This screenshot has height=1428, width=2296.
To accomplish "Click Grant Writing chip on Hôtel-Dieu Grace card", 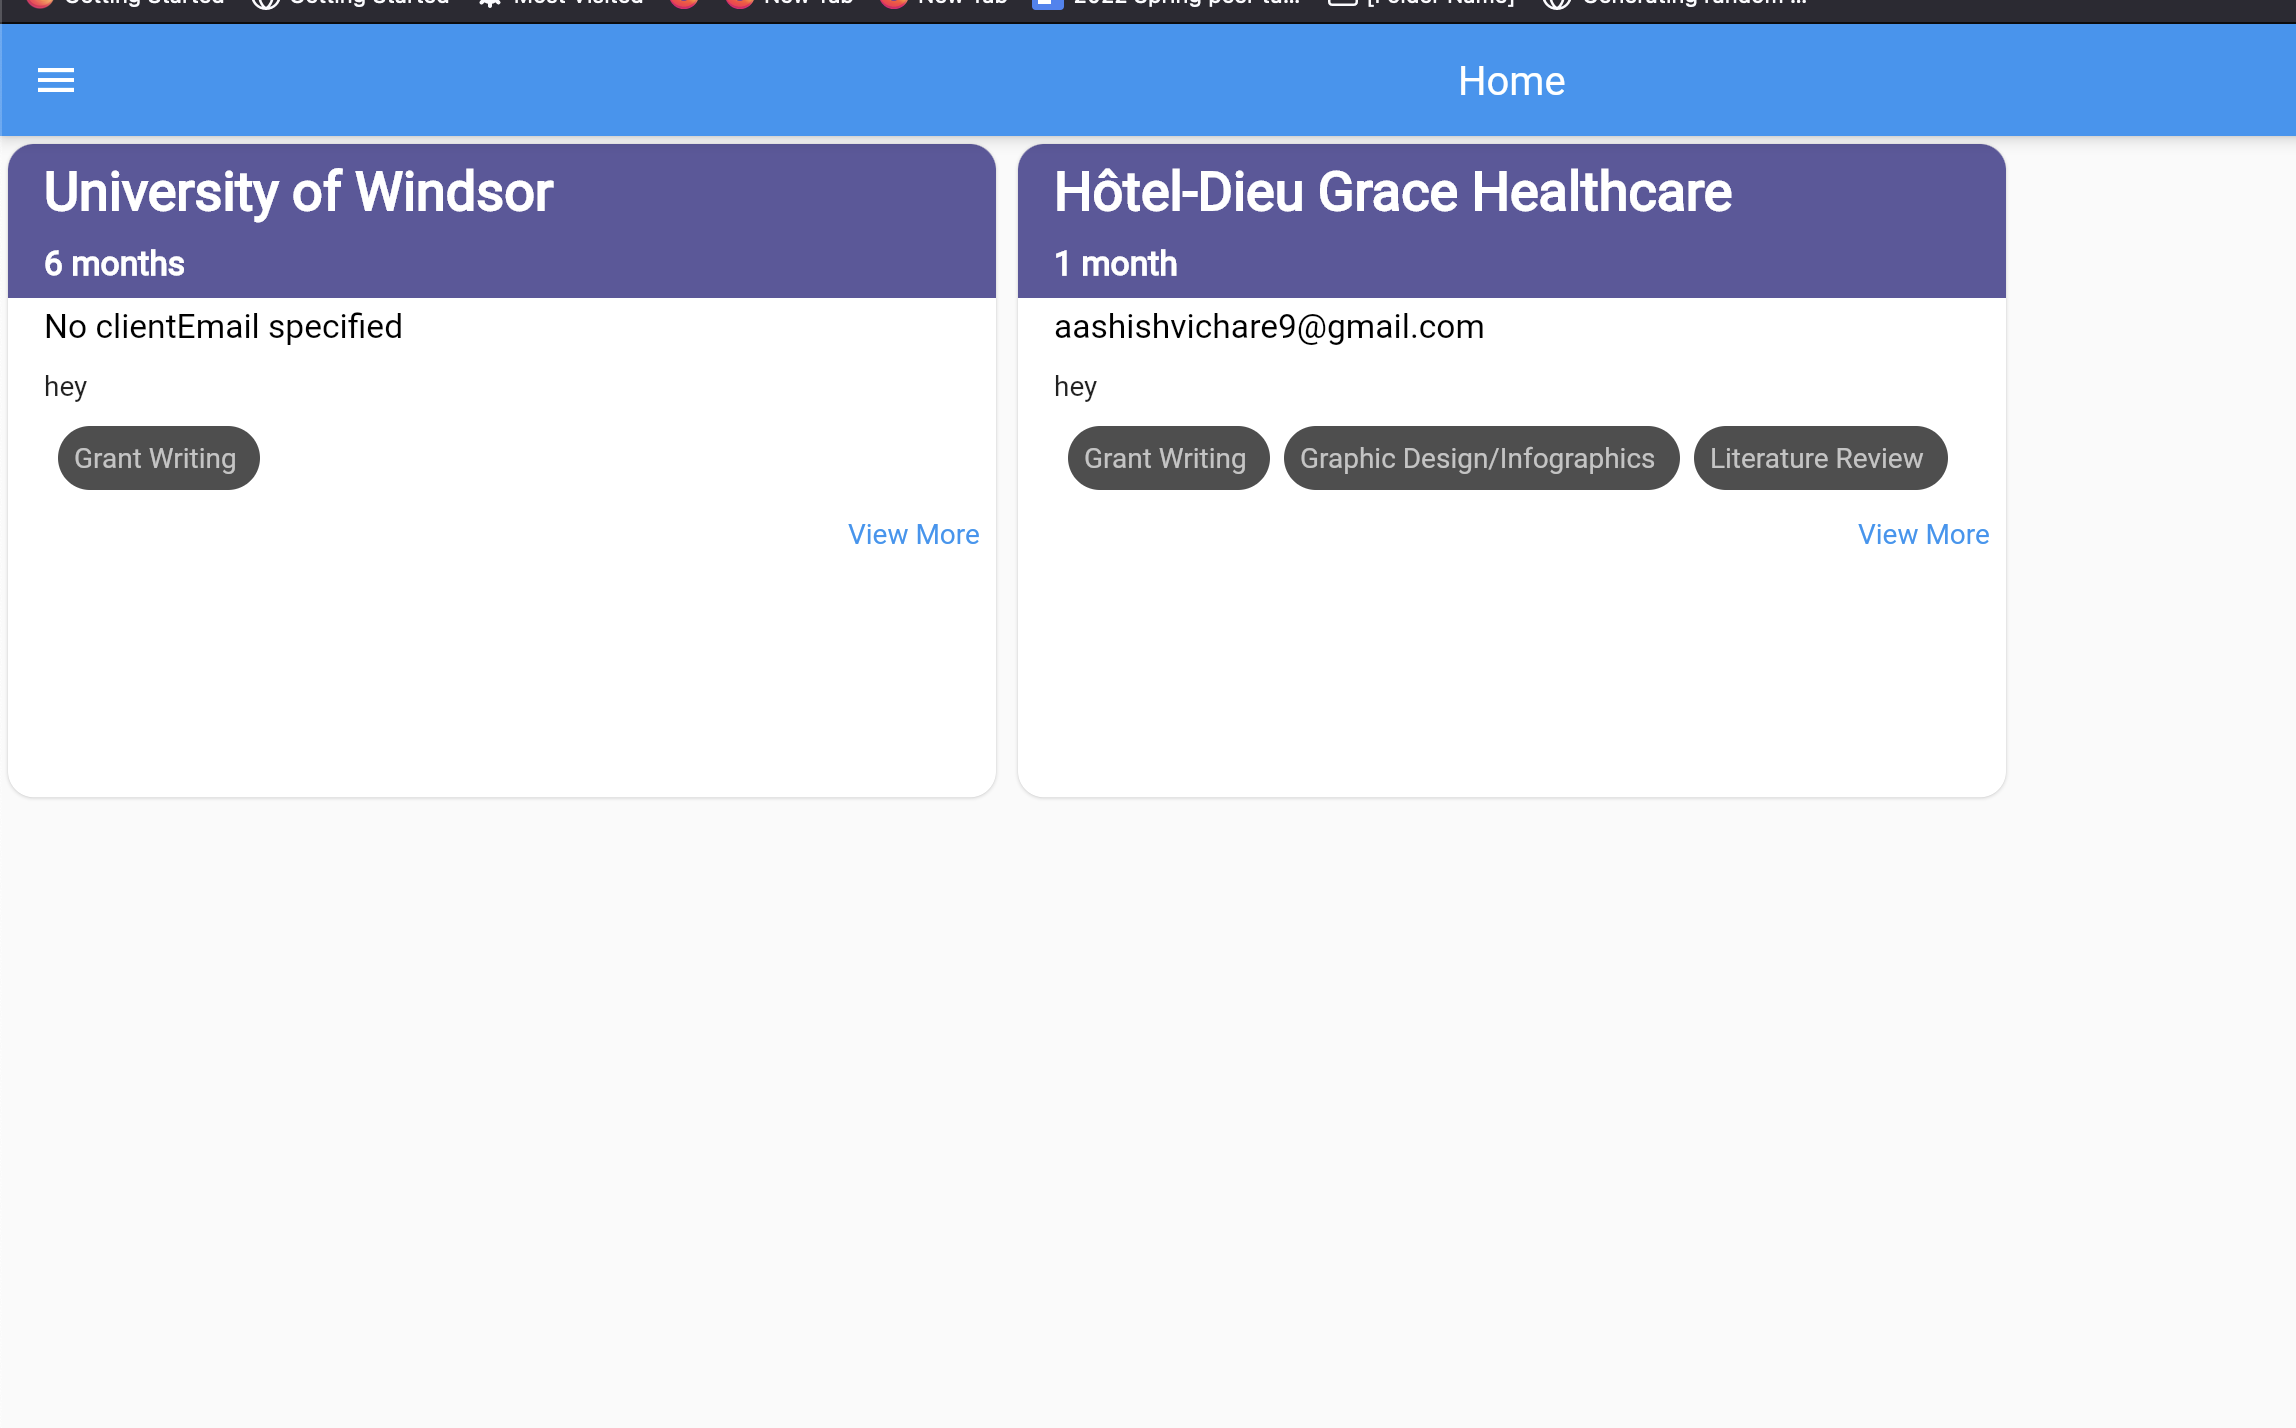I will 1167,458.
